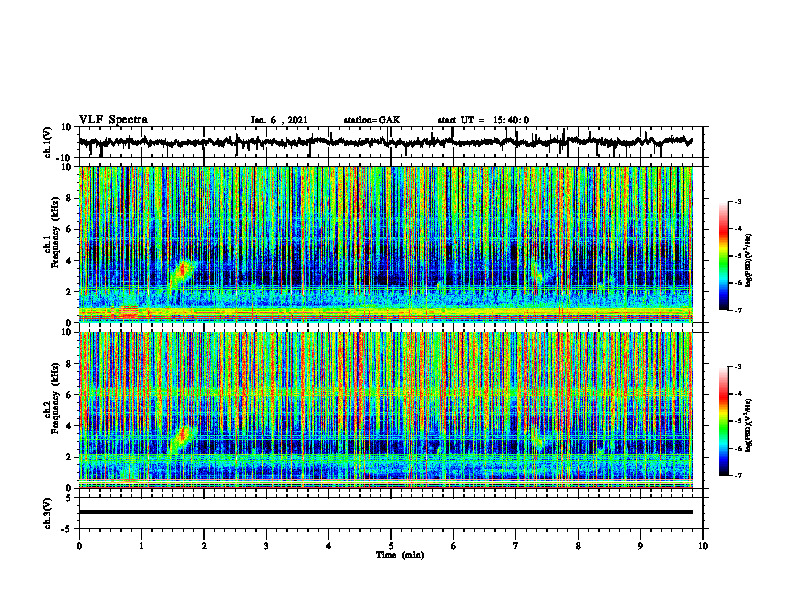Click the time axis tick label '10'
792x612 pixels.
pos(703,546)
